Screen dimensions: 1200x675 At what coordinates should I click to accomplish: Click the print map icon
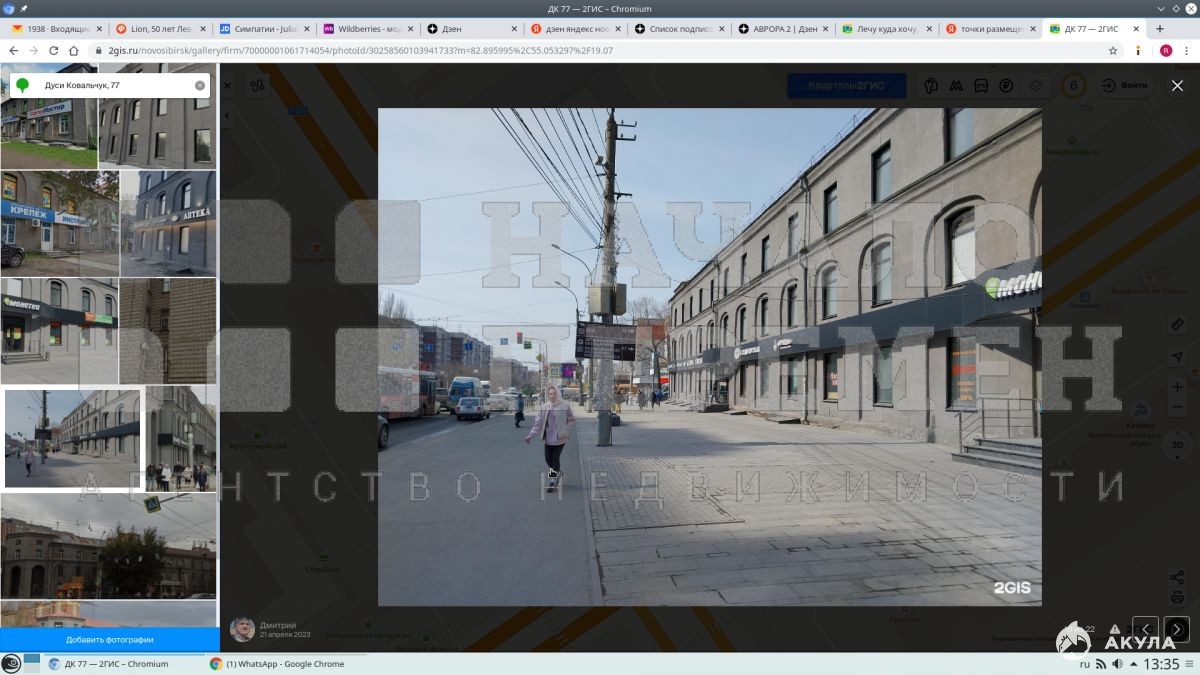[1177, 598]
